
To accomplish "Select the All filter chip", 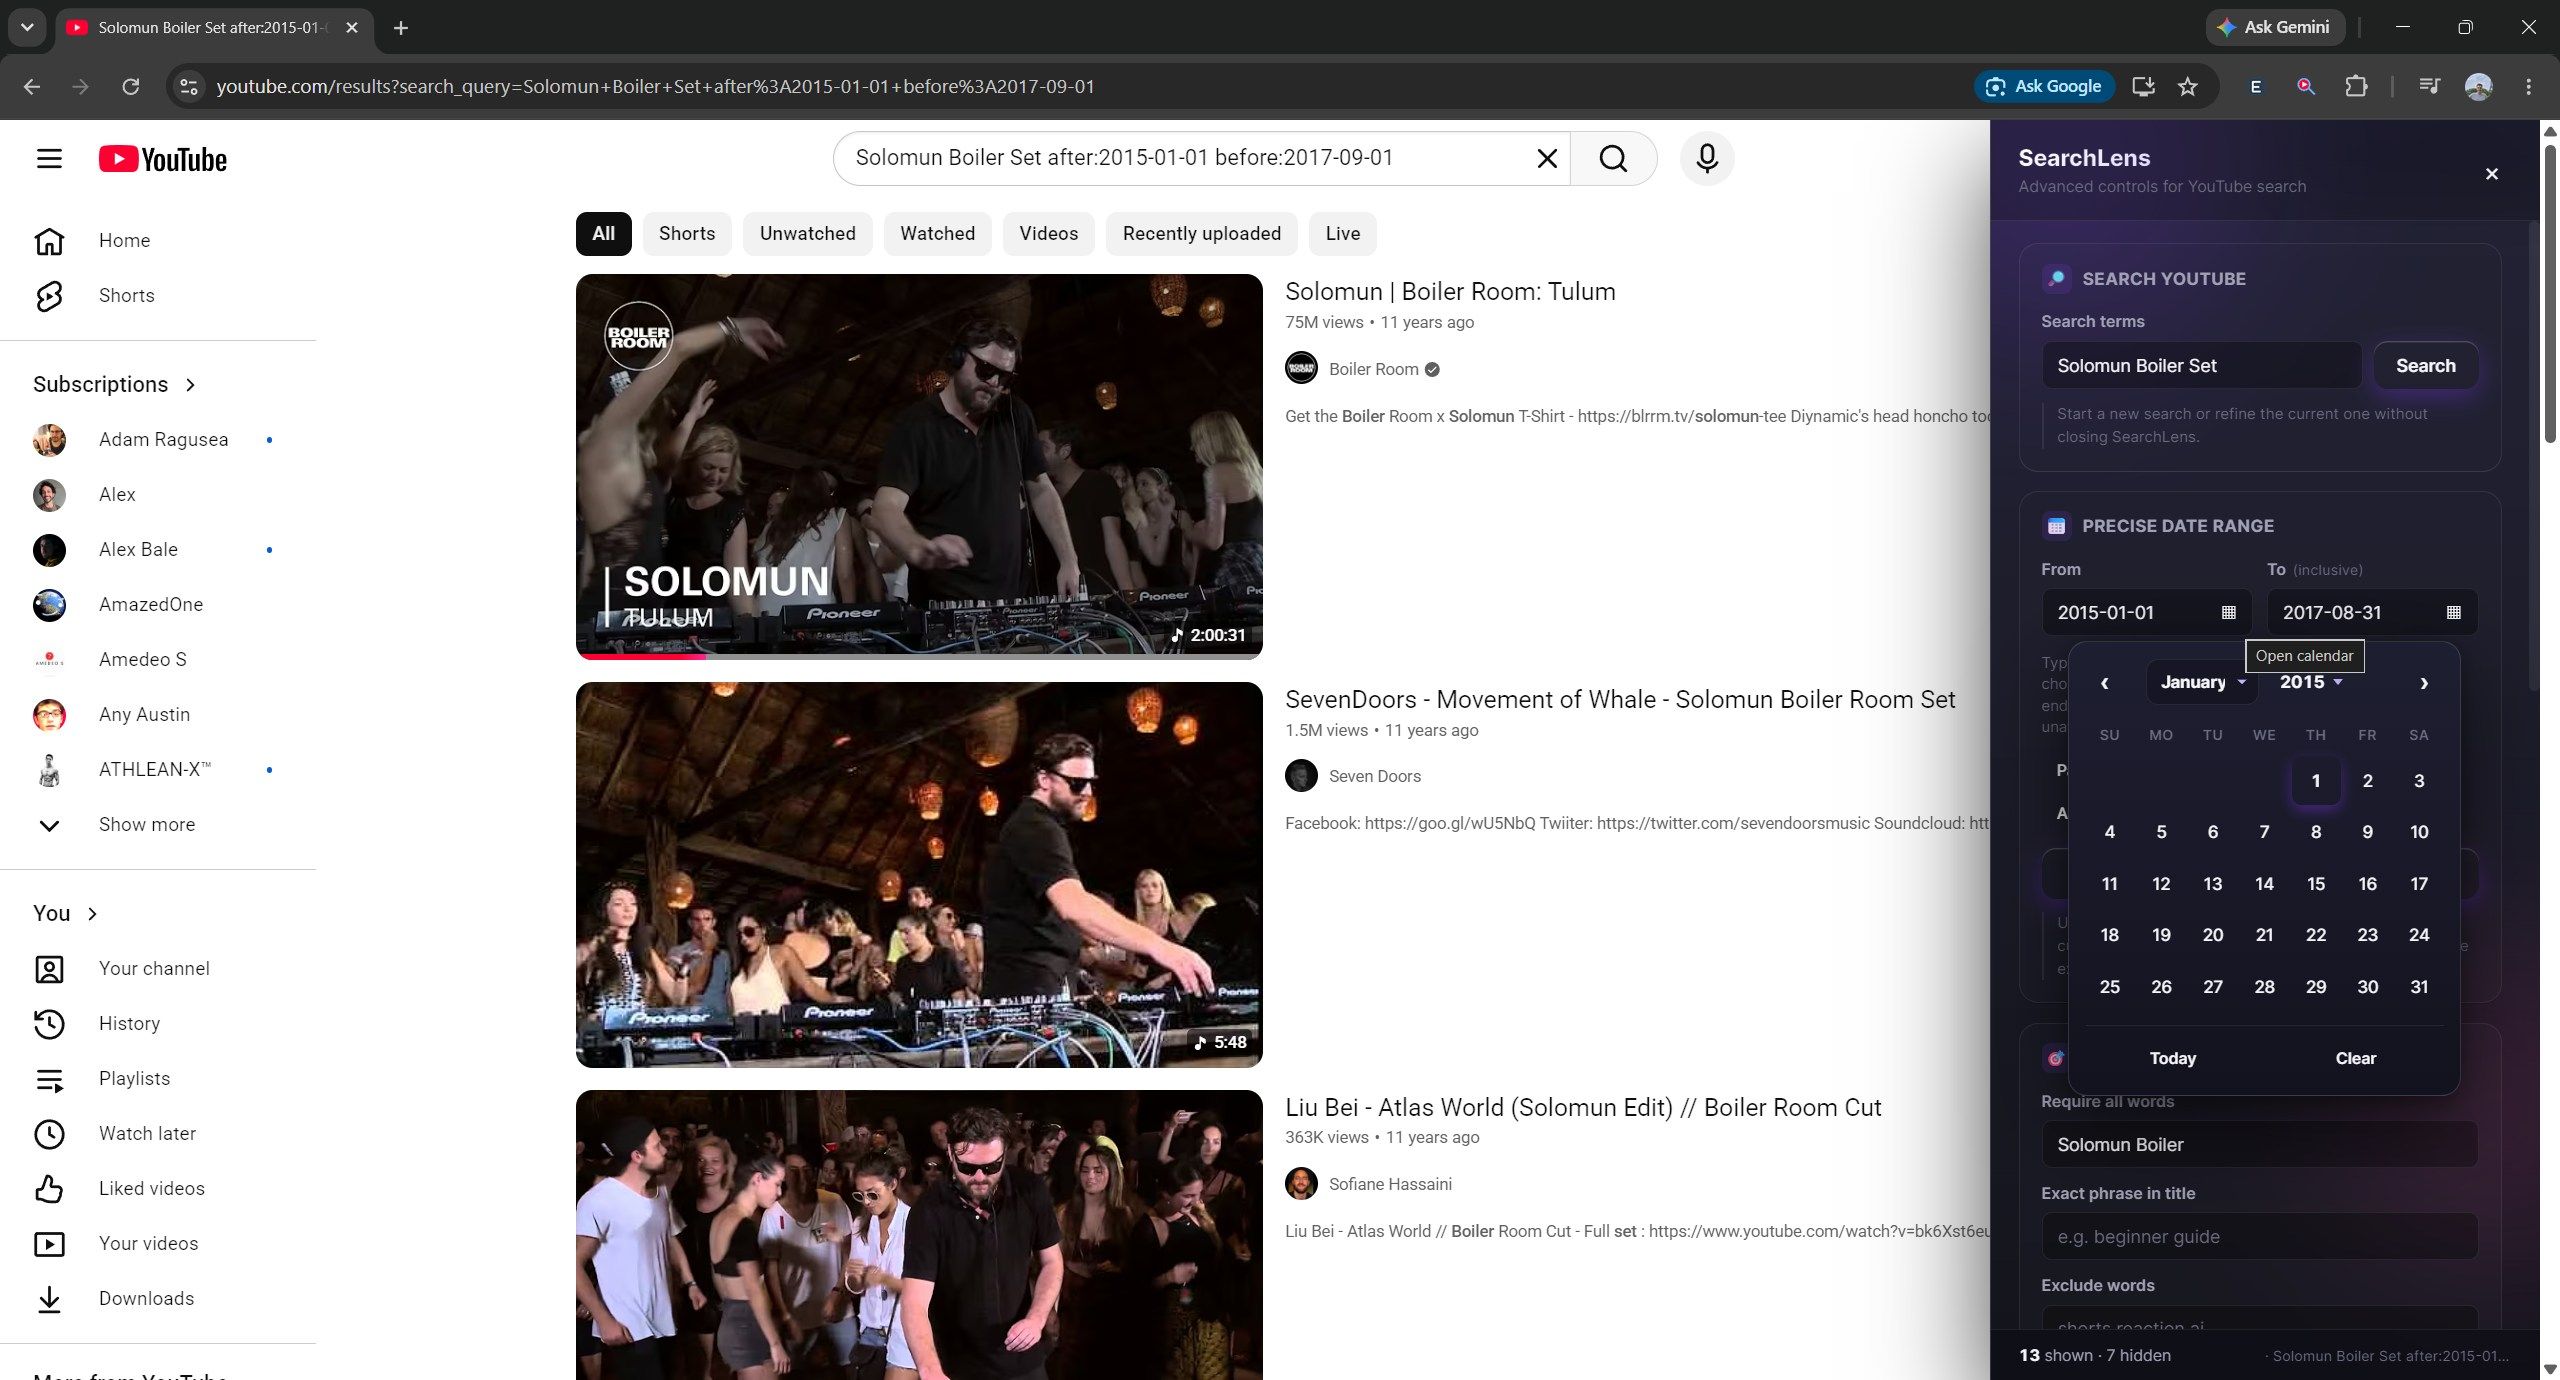I will tap(603, 234).
